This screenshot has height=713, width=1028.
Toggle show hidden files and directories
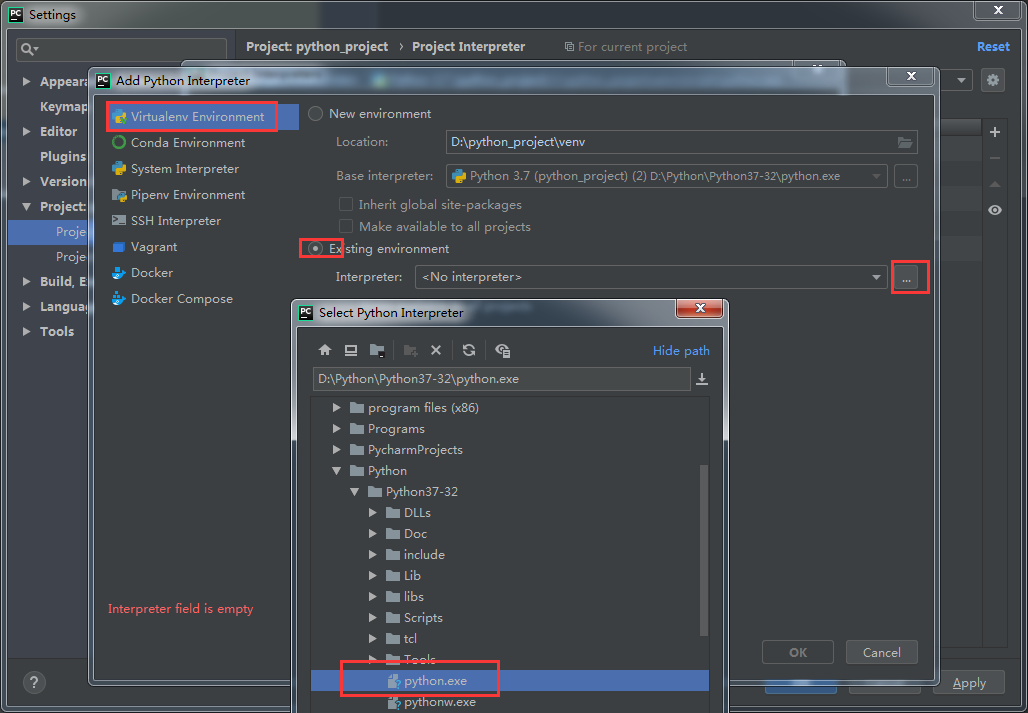503,350
